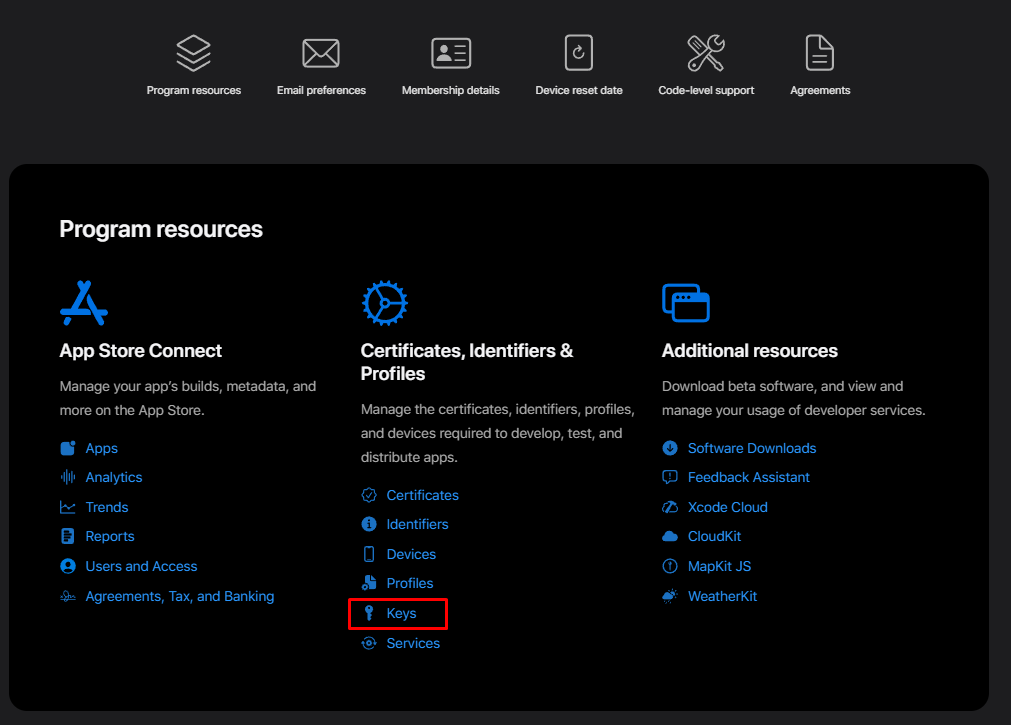Click the Certificates, Identifiers & Profiles heading

point(467,362)
